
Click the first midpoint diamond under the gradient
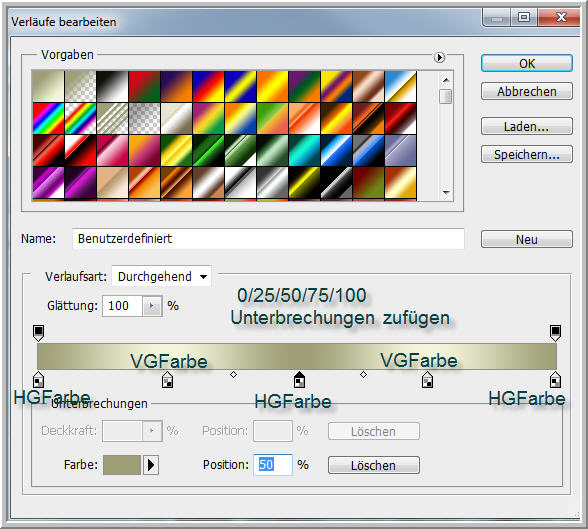[x=233, y=374]
